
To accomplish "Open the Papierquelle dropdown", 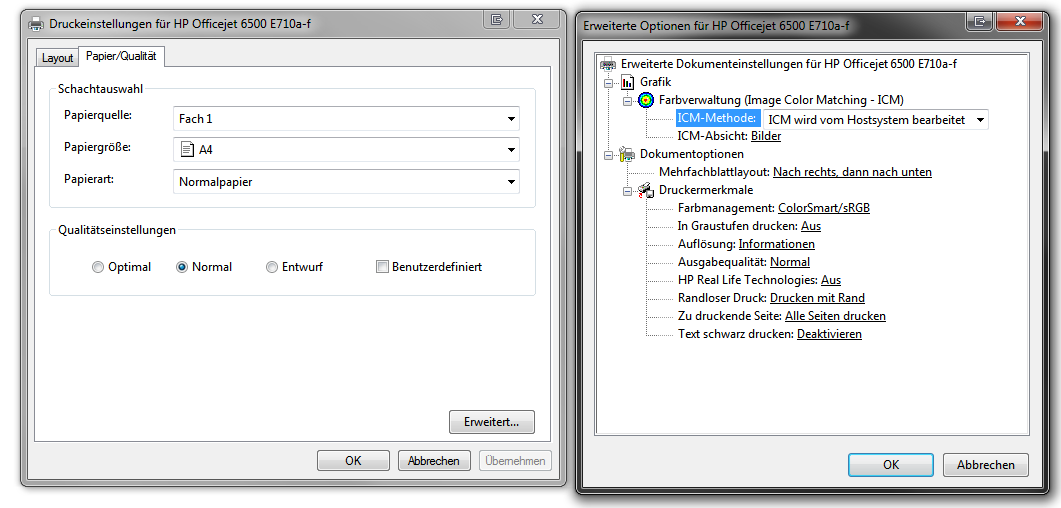I will [x=346, y=118].
